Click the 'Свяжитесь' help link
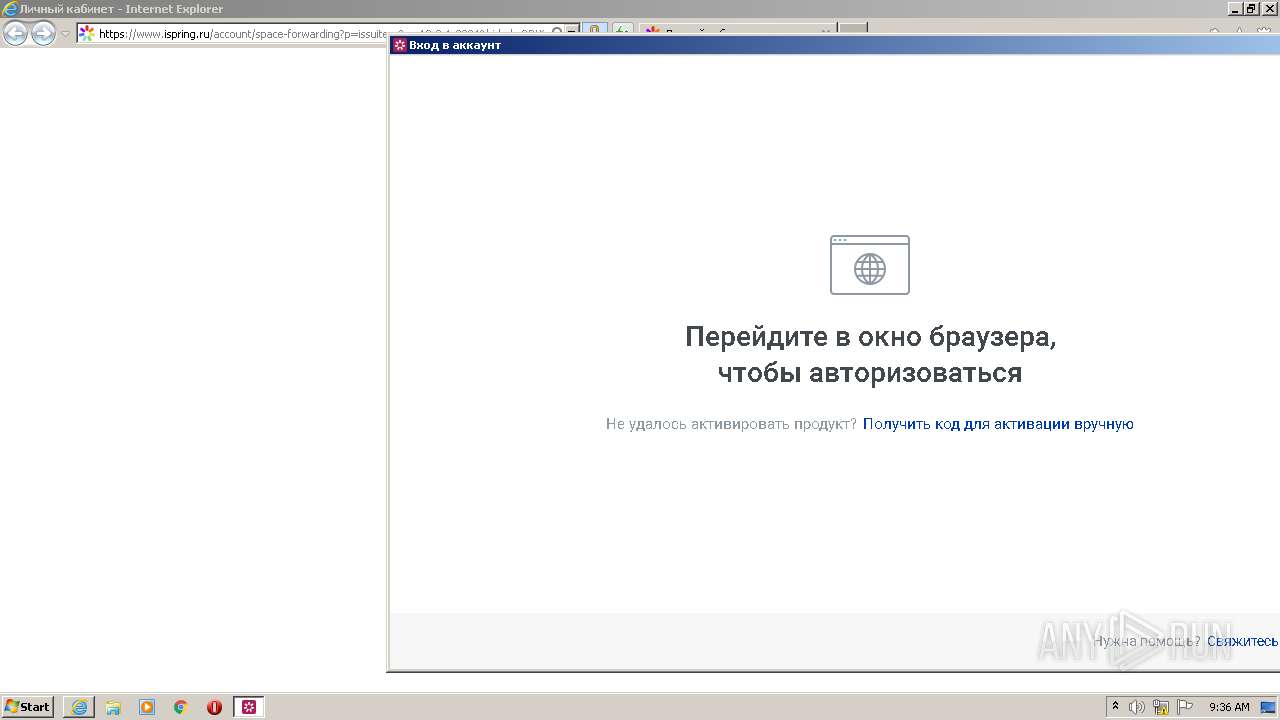Screen dimensions: 1280x720 pyautogui.click(x=1242, y=641)
